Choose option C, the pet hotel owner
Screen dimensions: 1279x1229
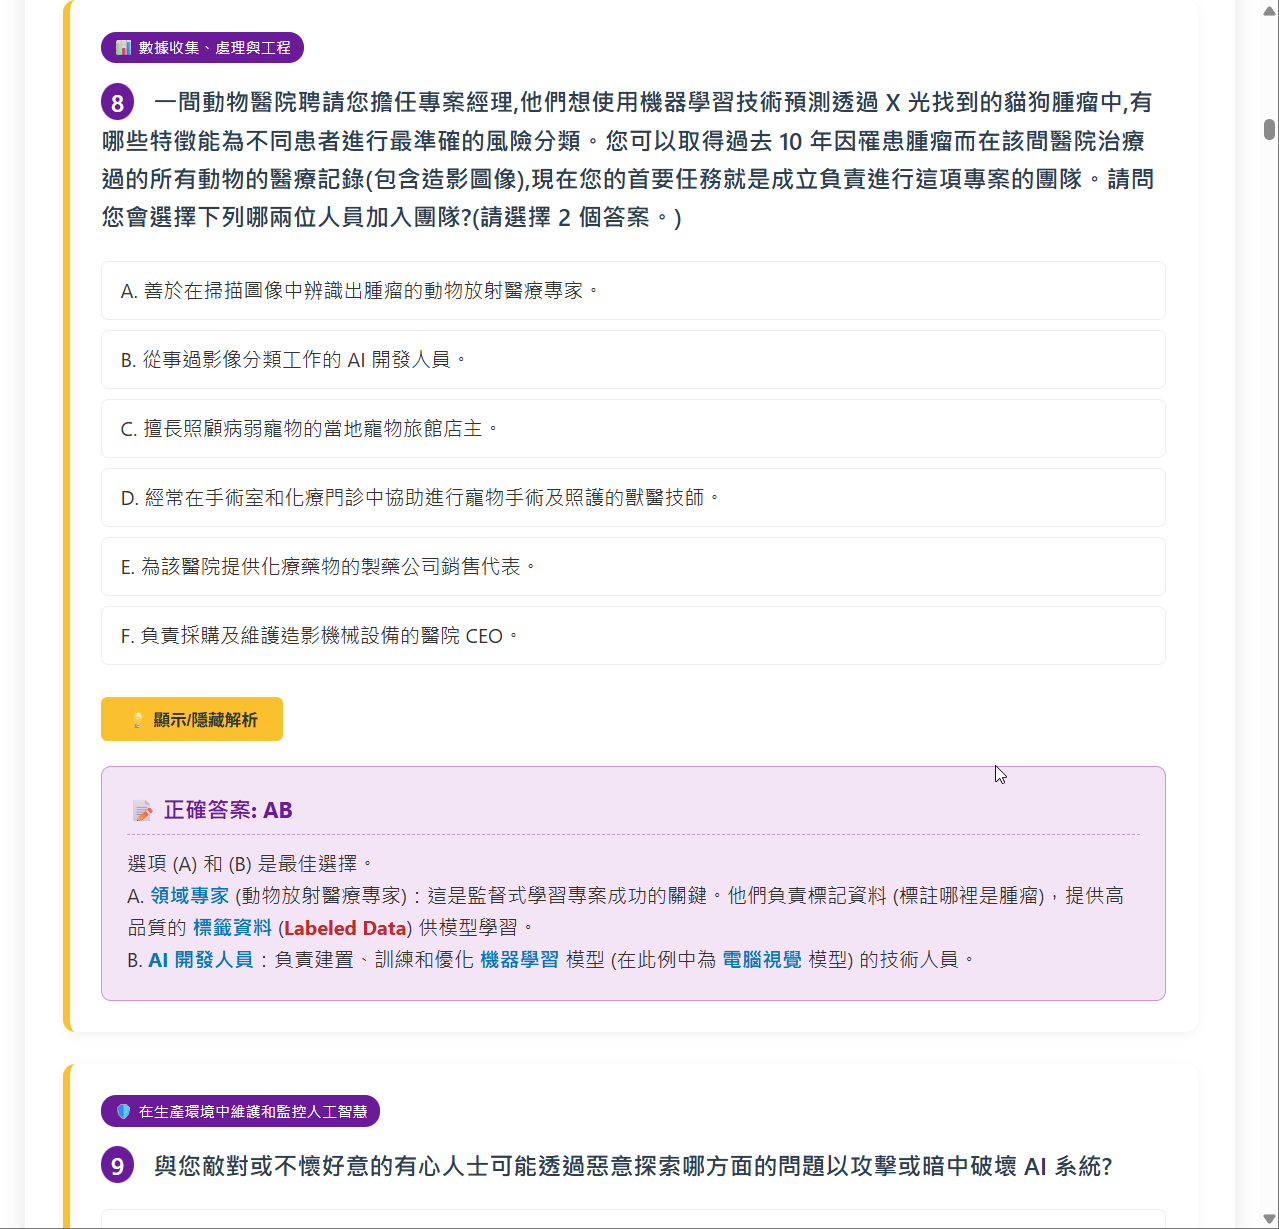click(x=633, y=428)
